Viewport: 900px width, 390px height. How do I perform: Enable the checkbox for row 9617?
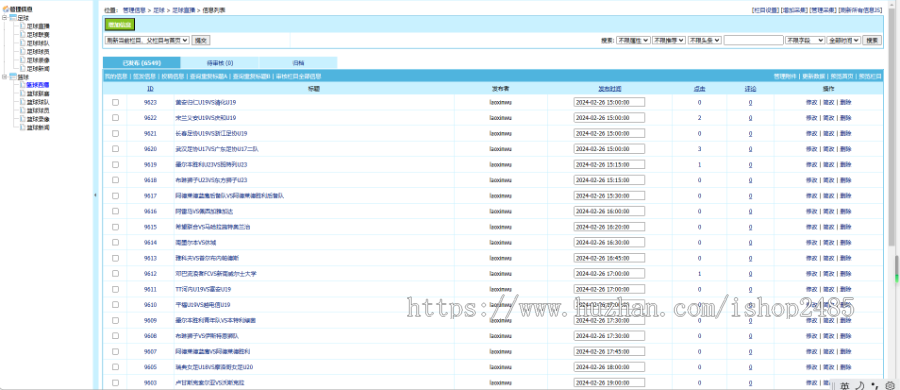(x=115, y=196)
